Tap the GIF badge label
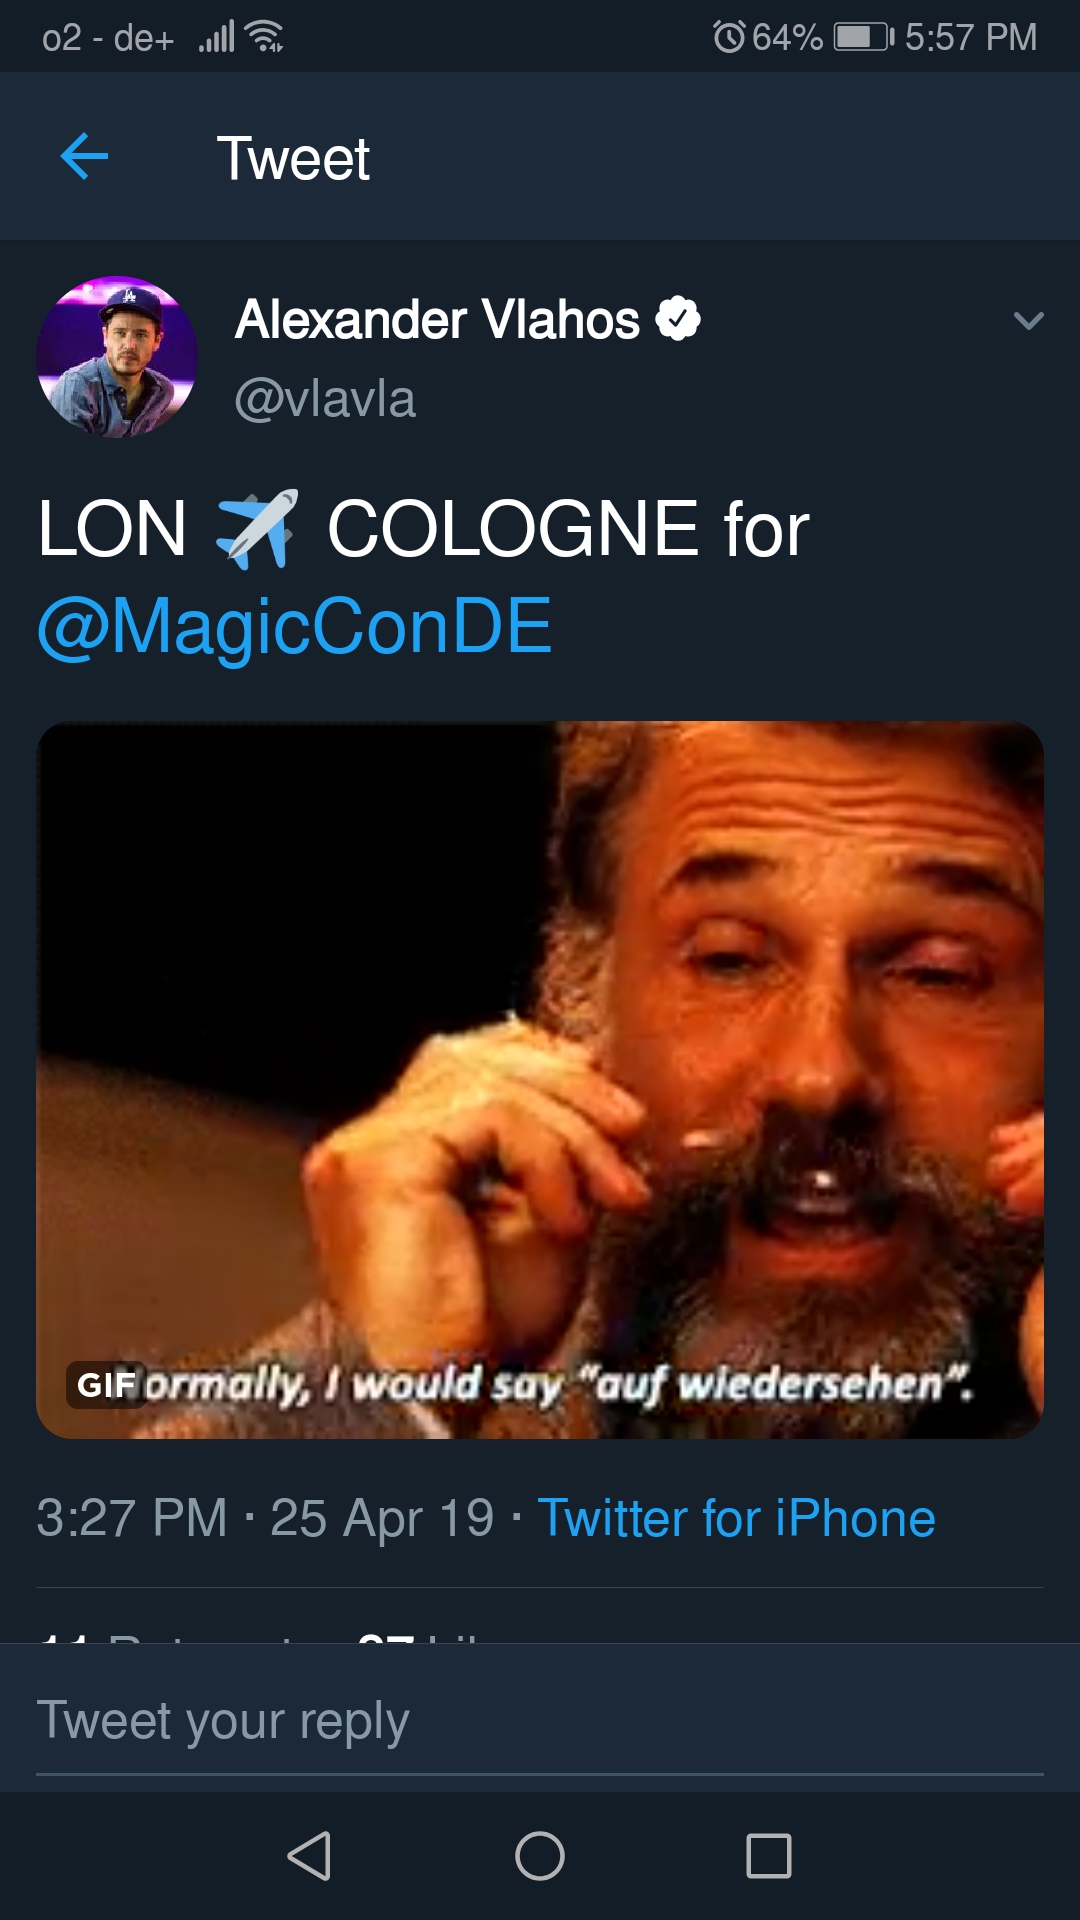The image size is (1080, 1920). (105, 1385)
